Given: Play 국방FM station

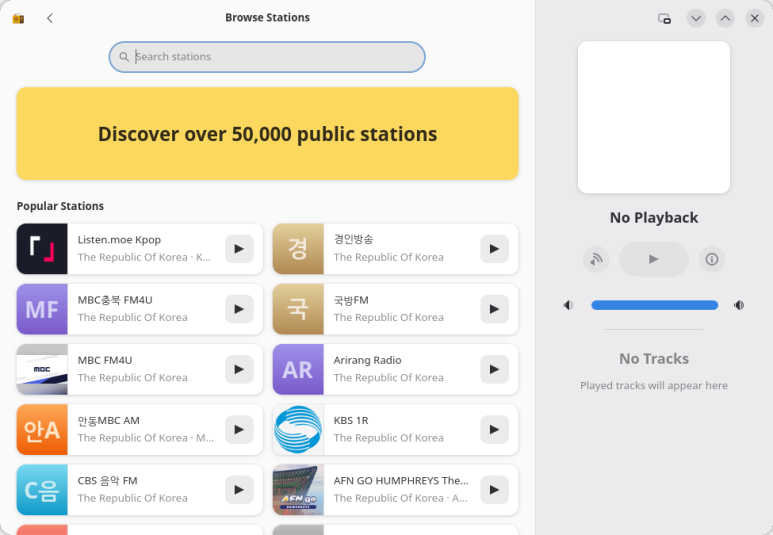Looking at the screenshot, I should click(494, 309).
